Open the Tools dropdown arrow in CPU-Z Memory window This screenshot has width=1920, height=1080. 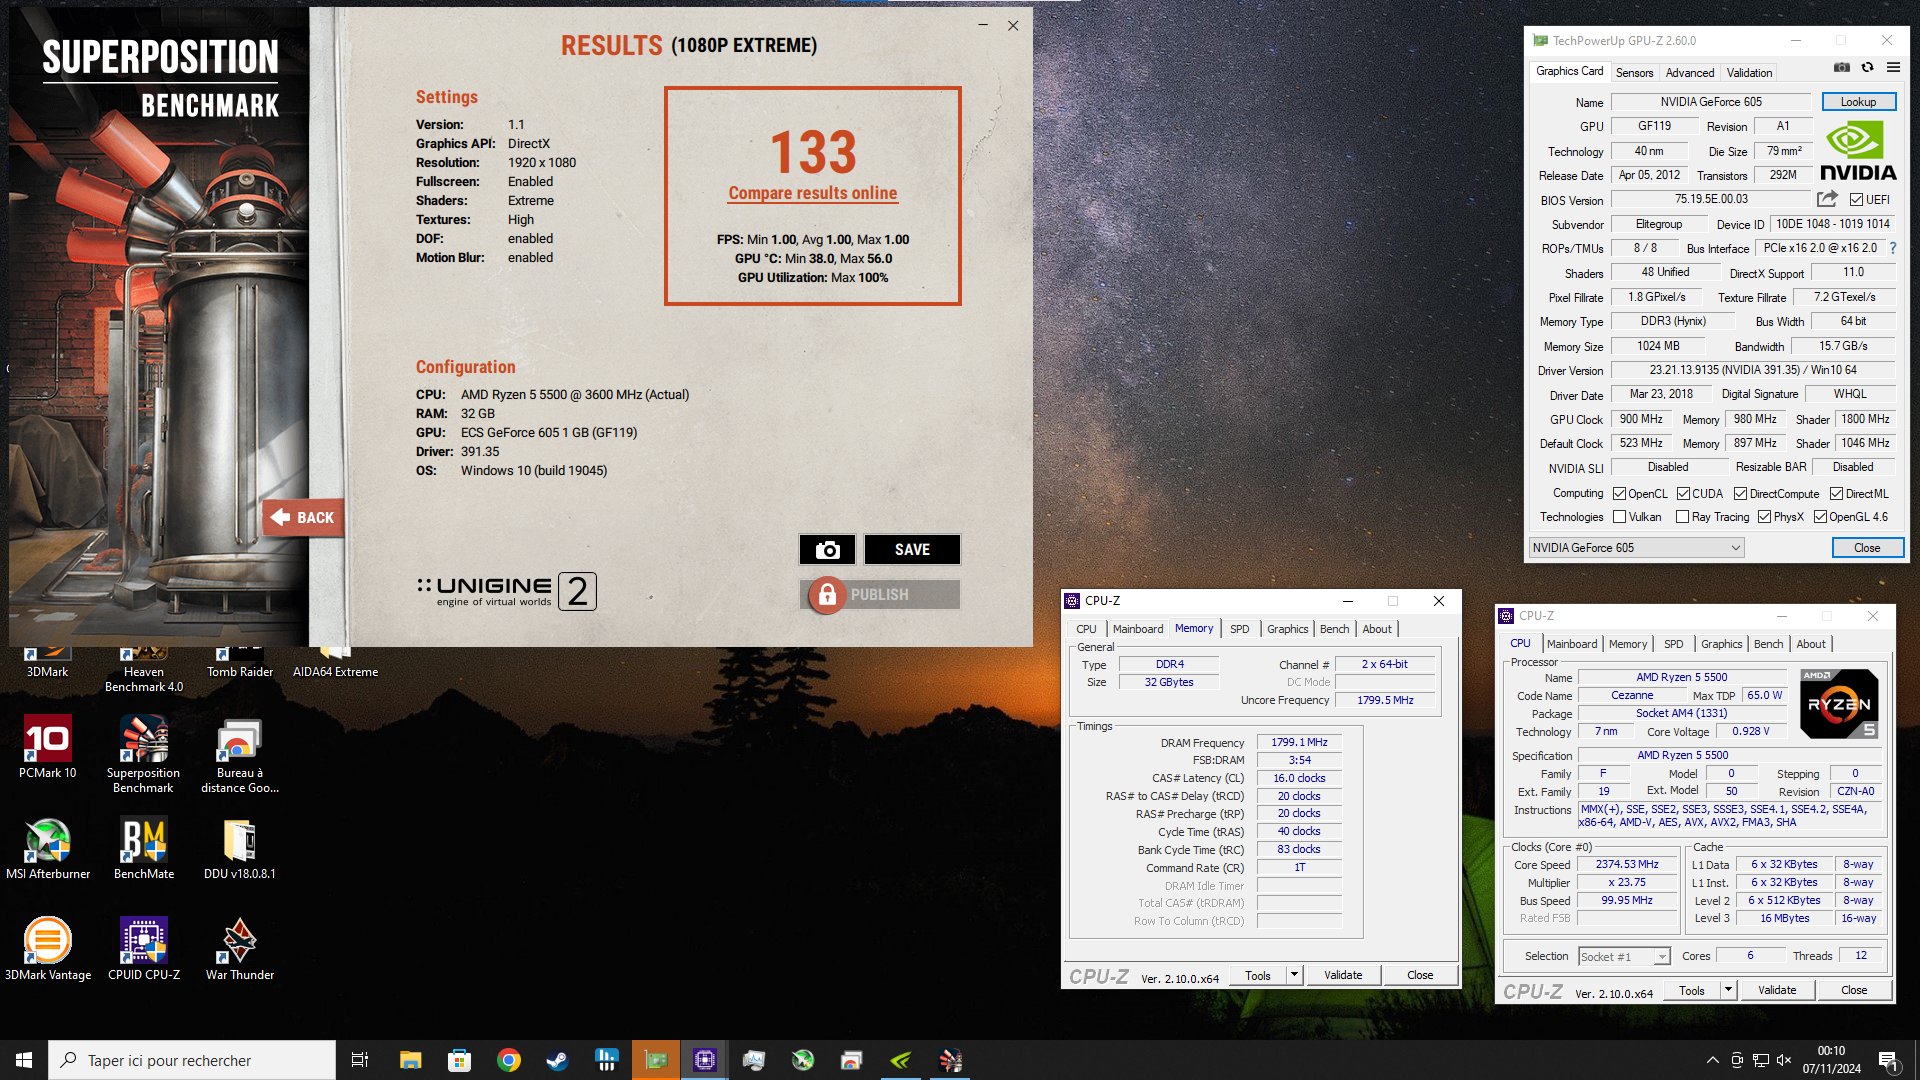pyautogui.click(x=1294, y=975)
